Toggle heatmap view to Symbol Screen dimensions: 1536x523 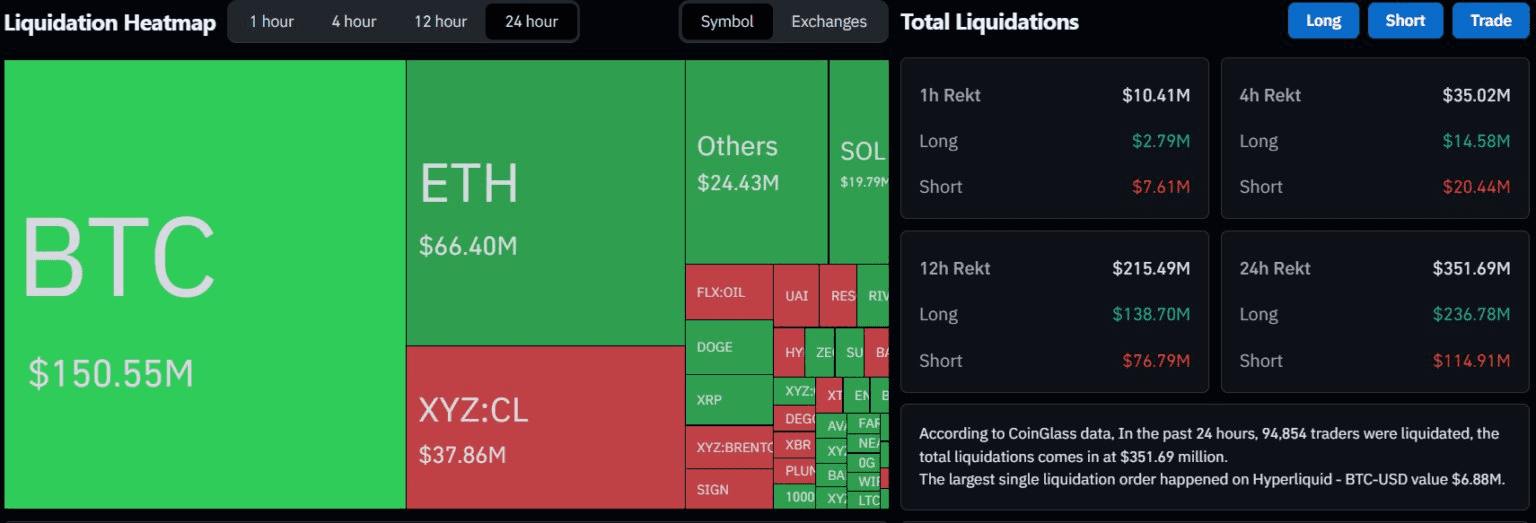click(727, 21)
